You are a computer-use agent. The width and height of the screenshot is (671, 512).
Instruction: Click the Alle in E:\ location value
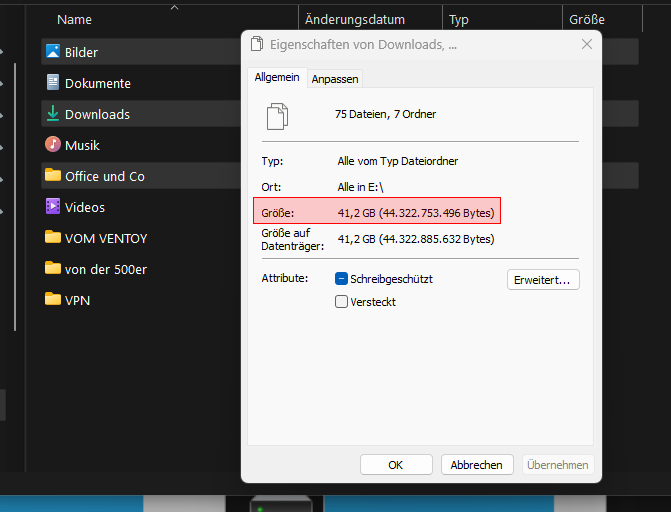coord(360,187)
